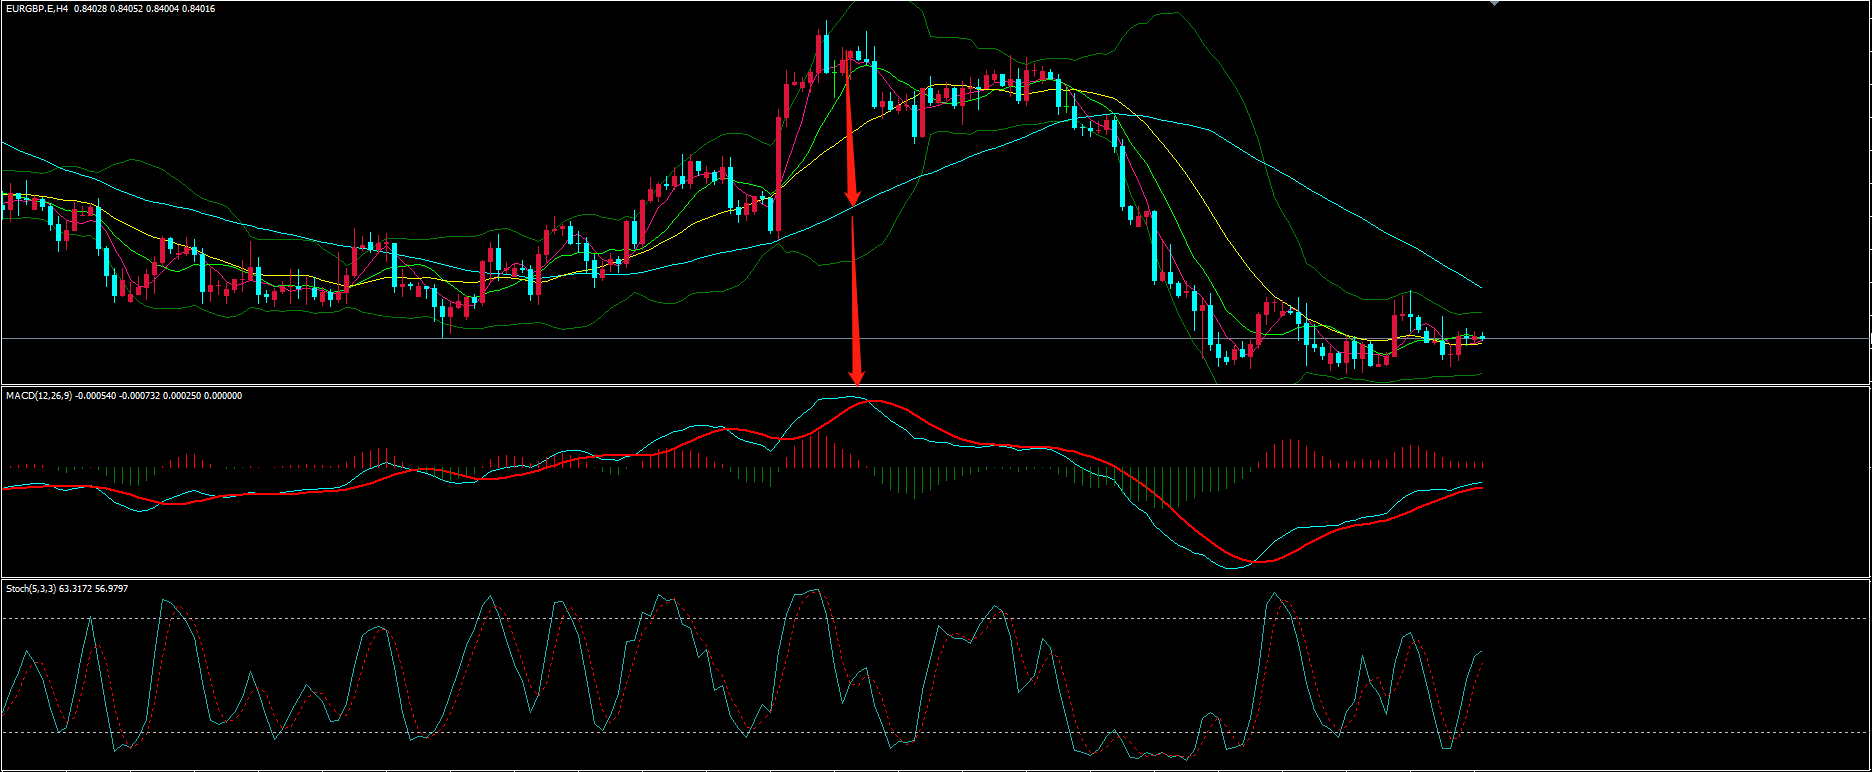
Task: Click the chart shift triangle marker at top
Action: (x=1495, y=4)
